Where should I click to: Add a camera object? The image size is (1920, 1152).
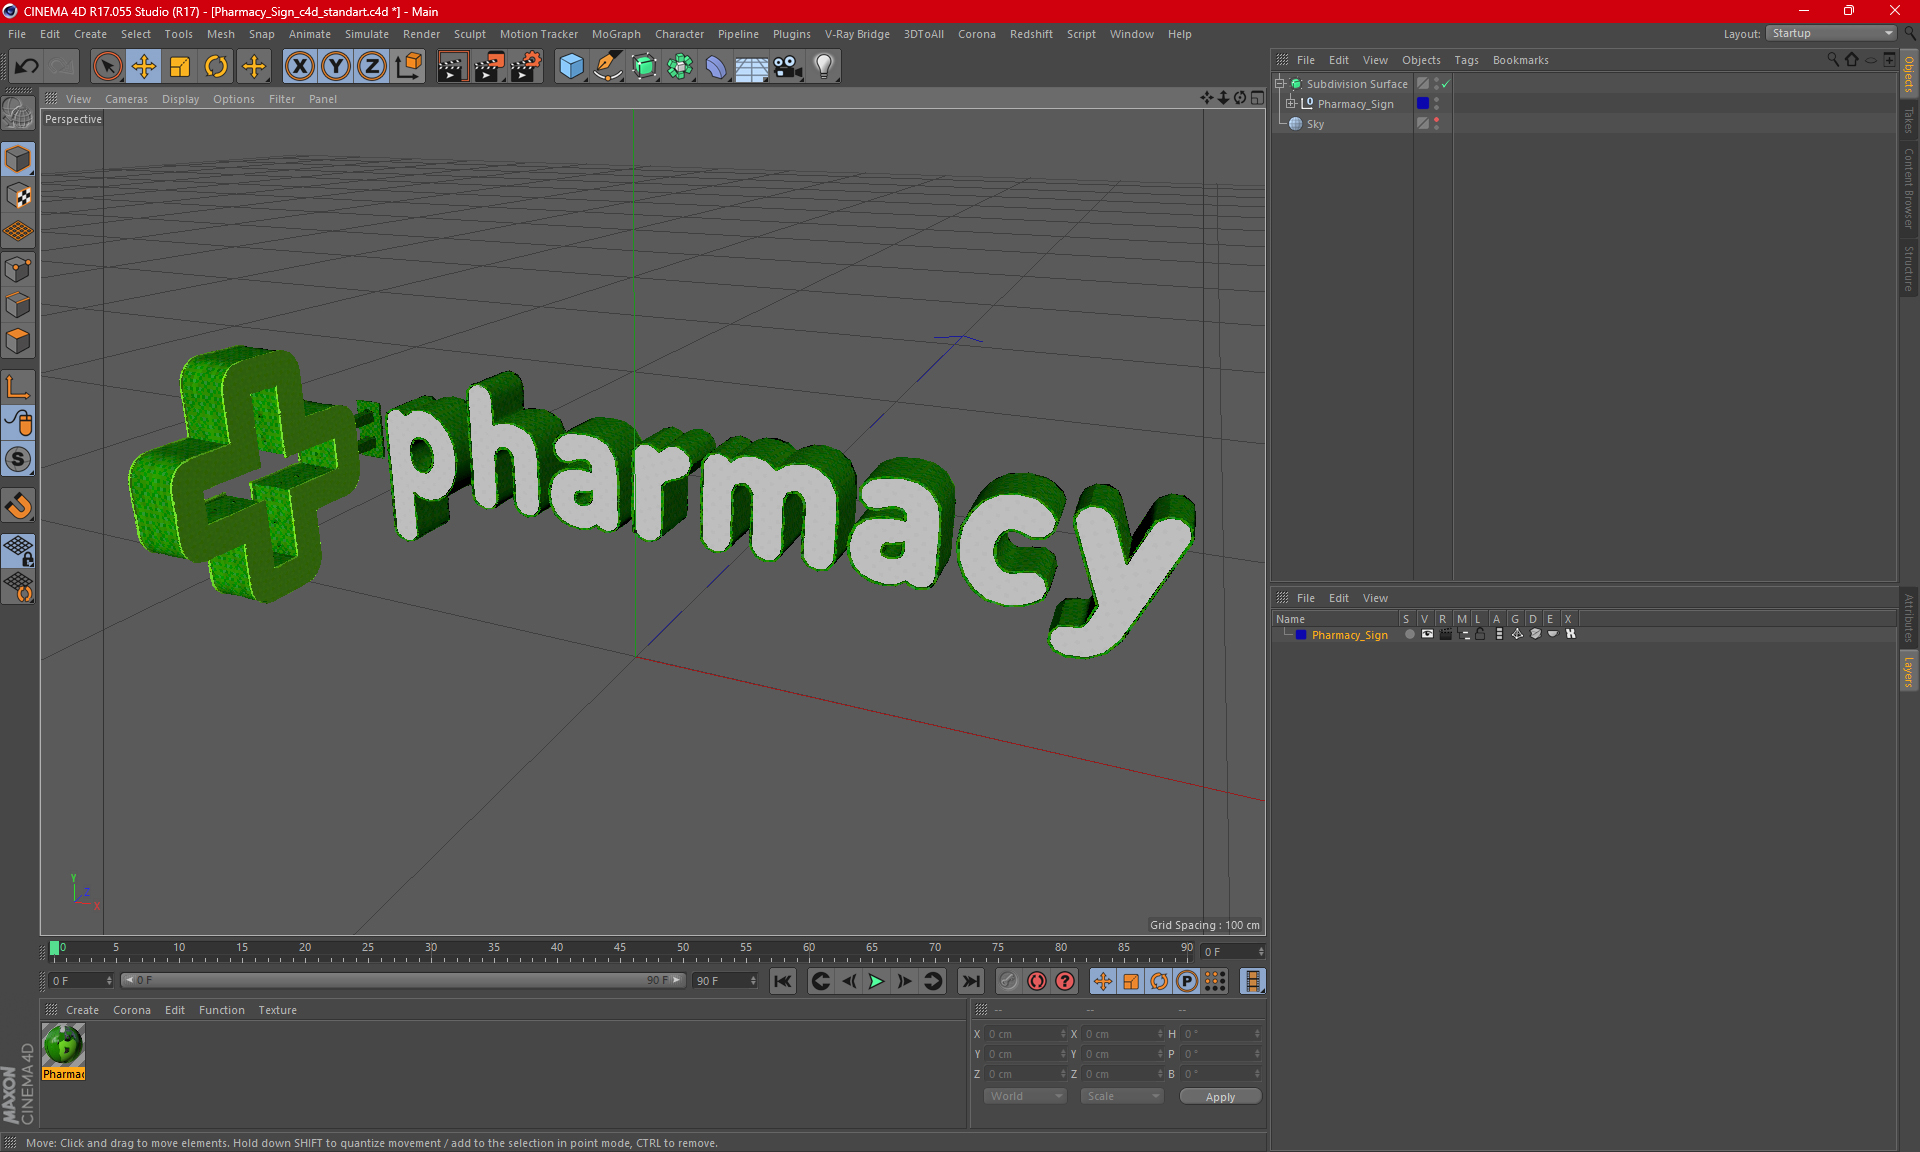coord(788,67)
